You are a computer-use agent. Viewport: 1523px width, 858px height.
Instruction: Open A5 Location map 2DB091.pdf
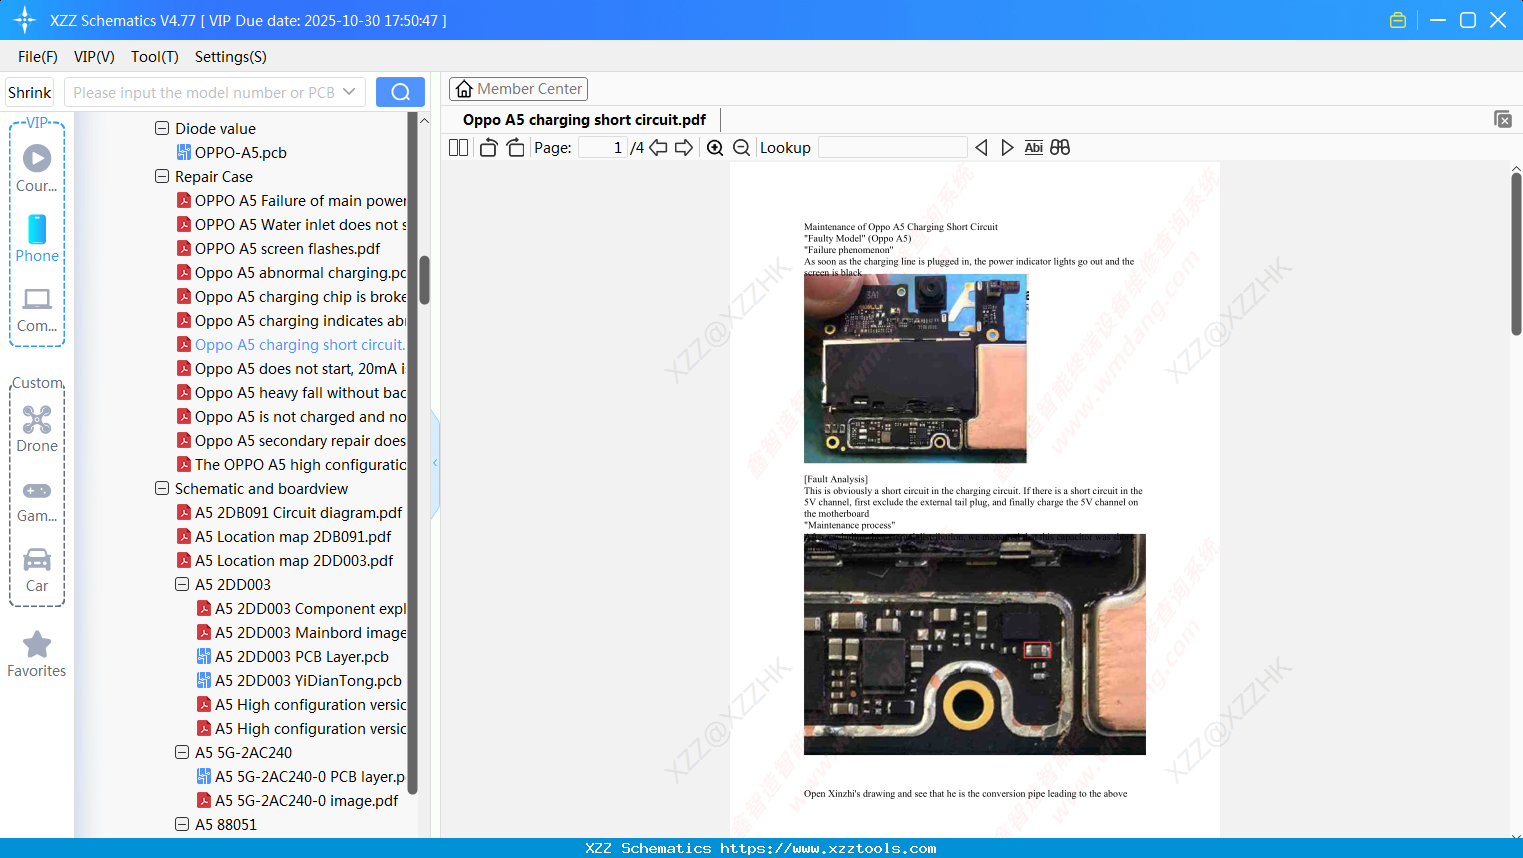pos(284,537)
